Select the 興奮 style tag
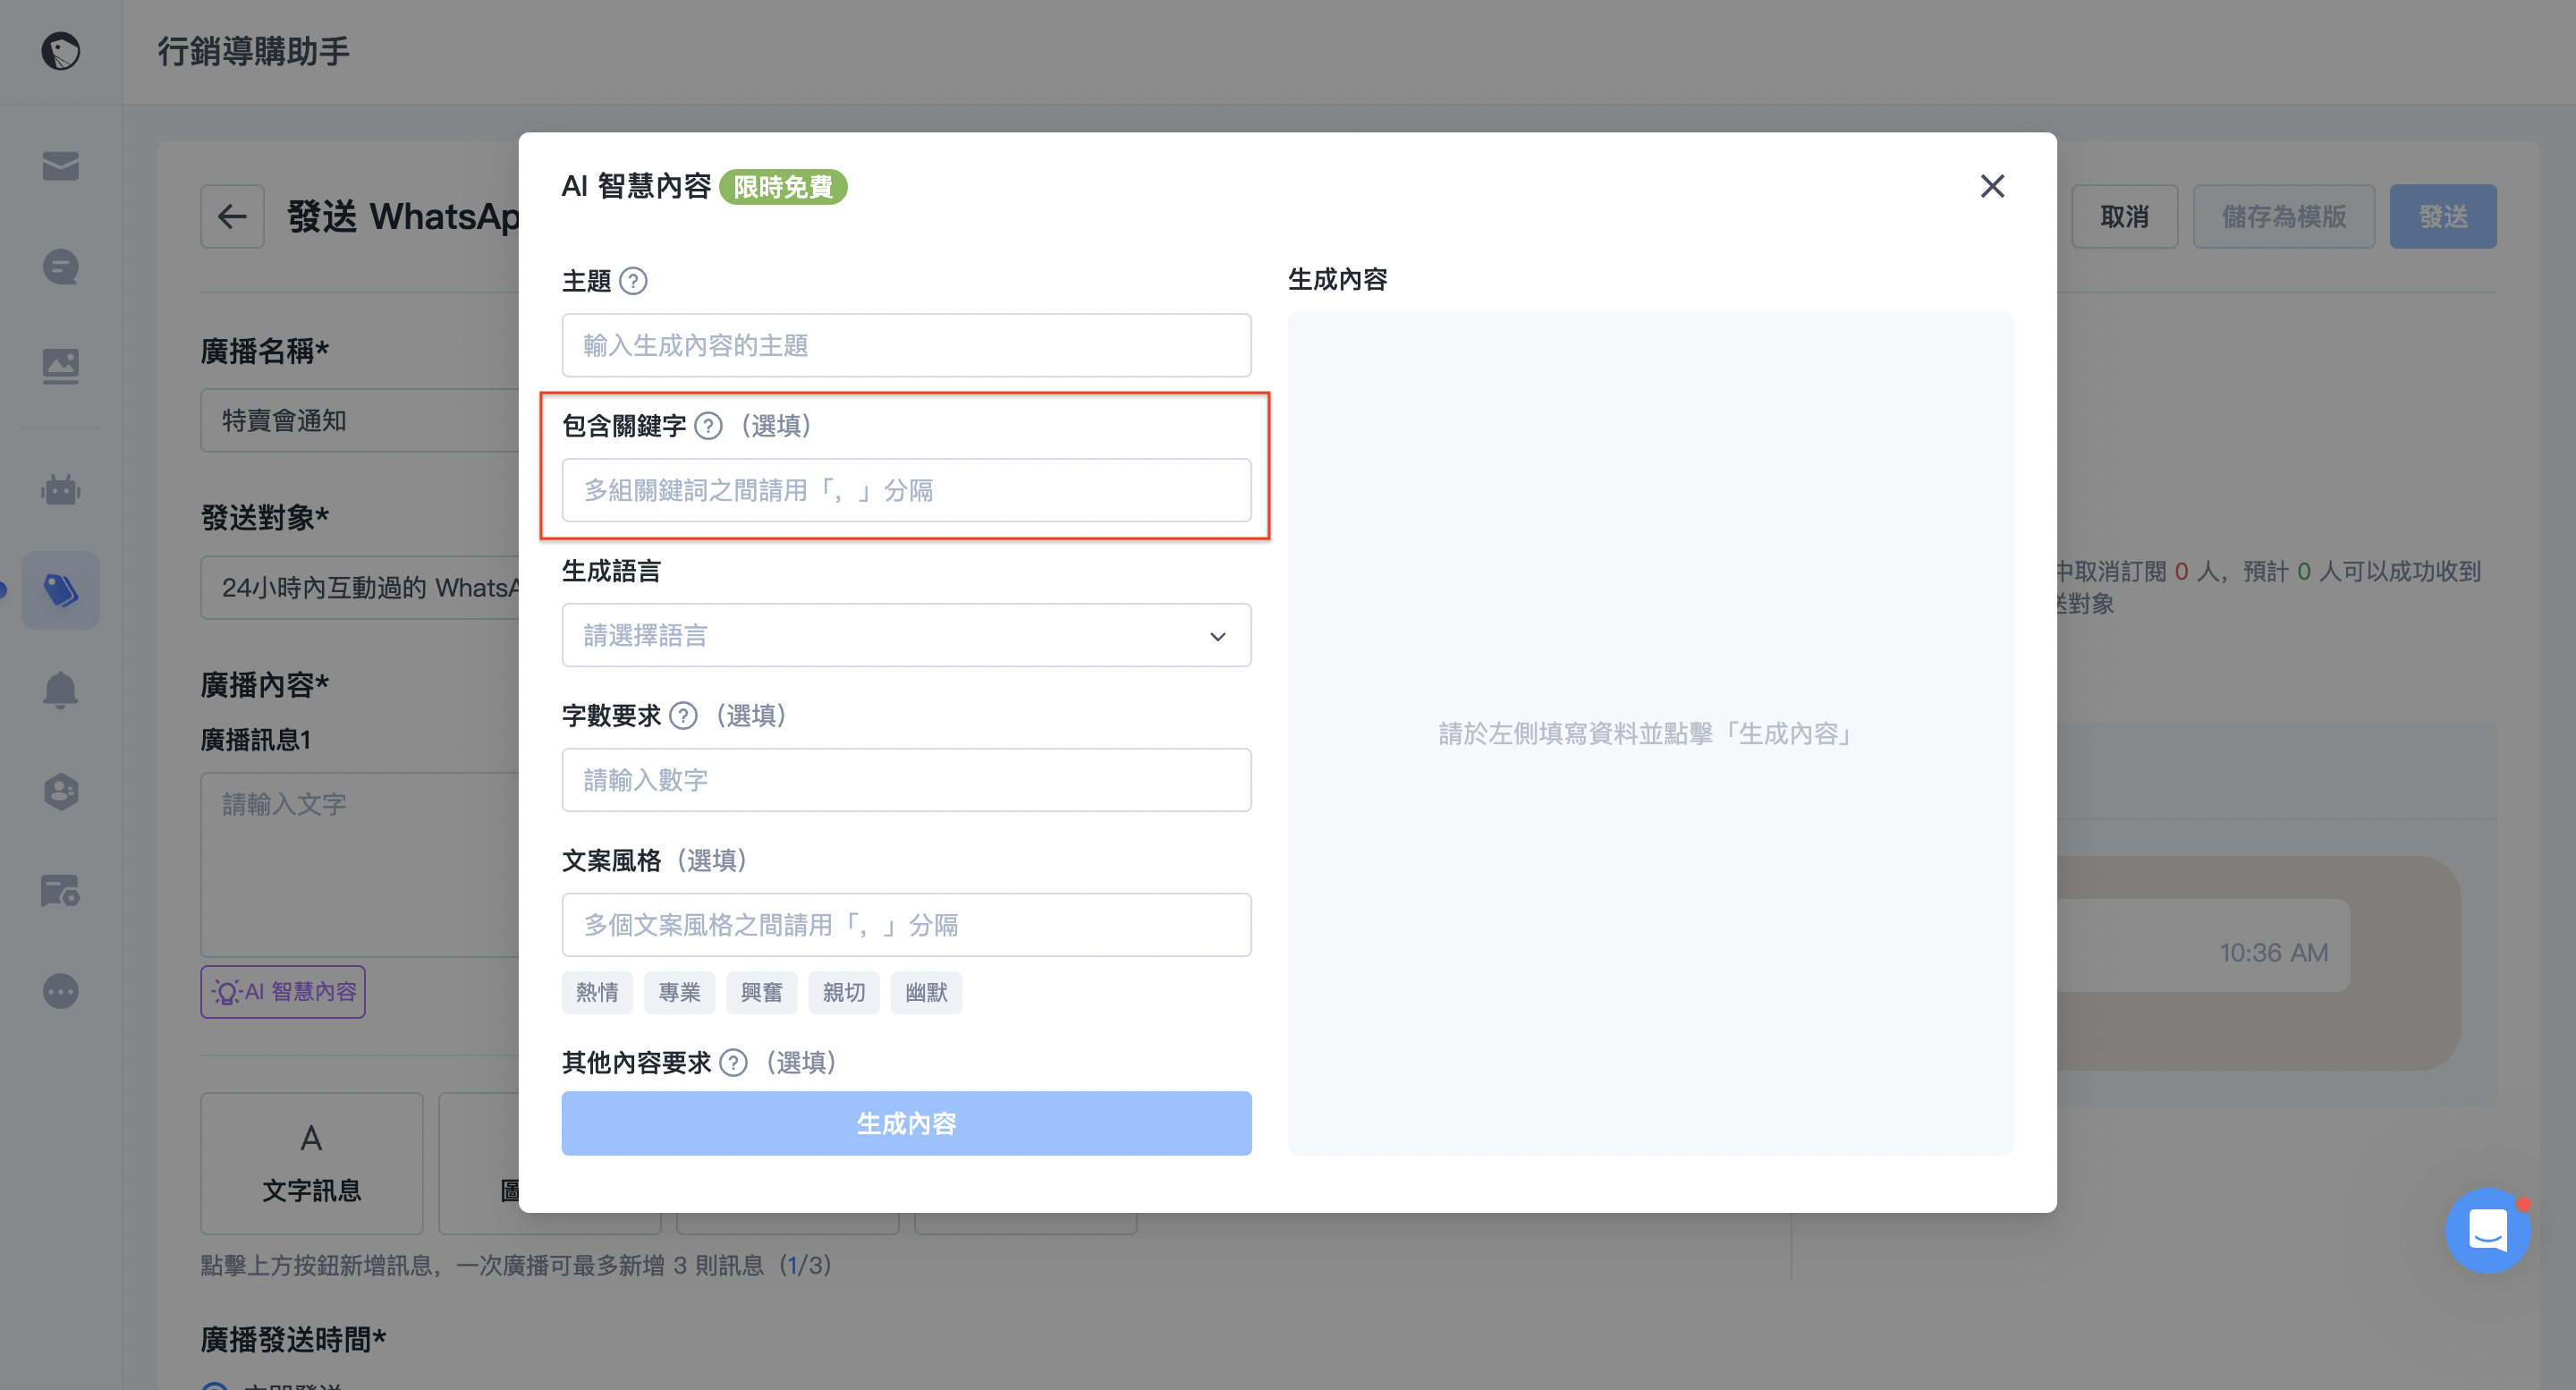This screenshot has width=2576, height=1390. click(761, 992)
